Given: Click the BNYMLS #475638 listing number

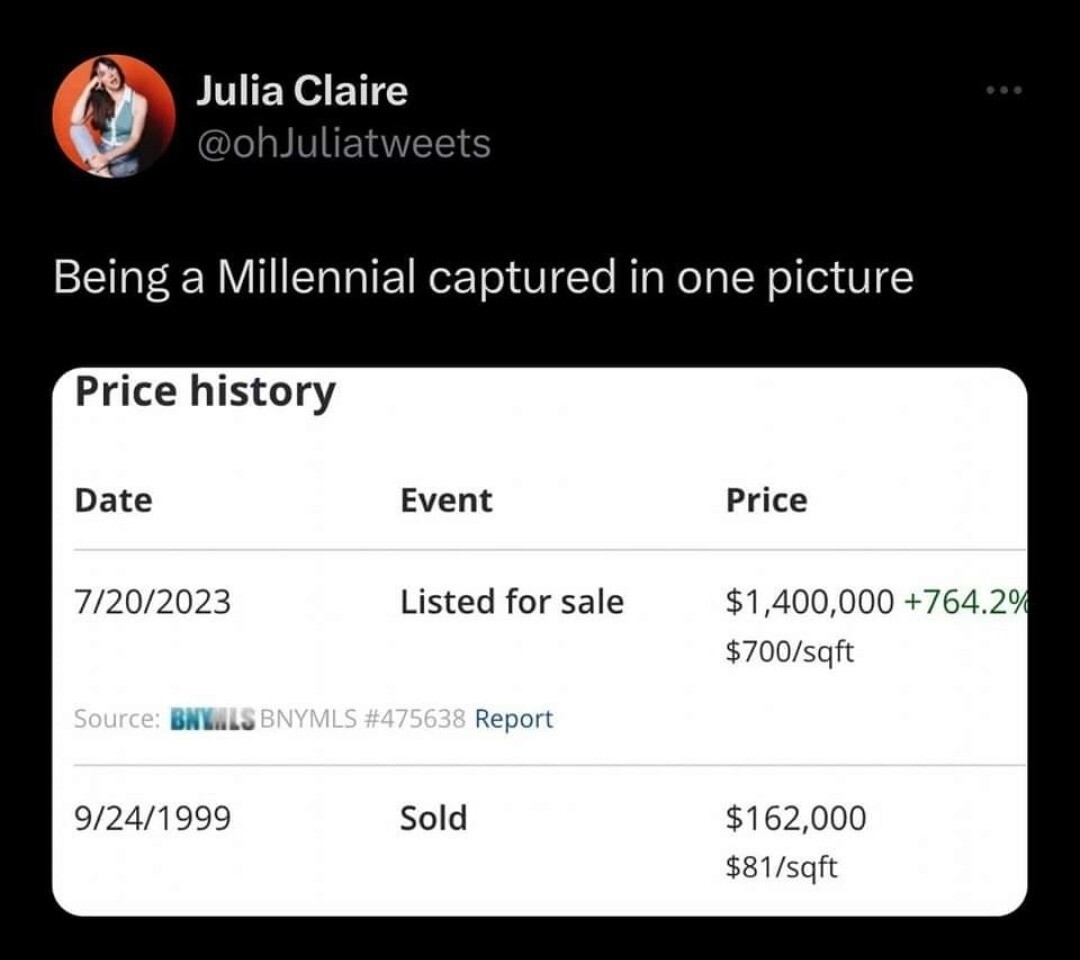Looking at the screenshot, I should pos(362,719).
